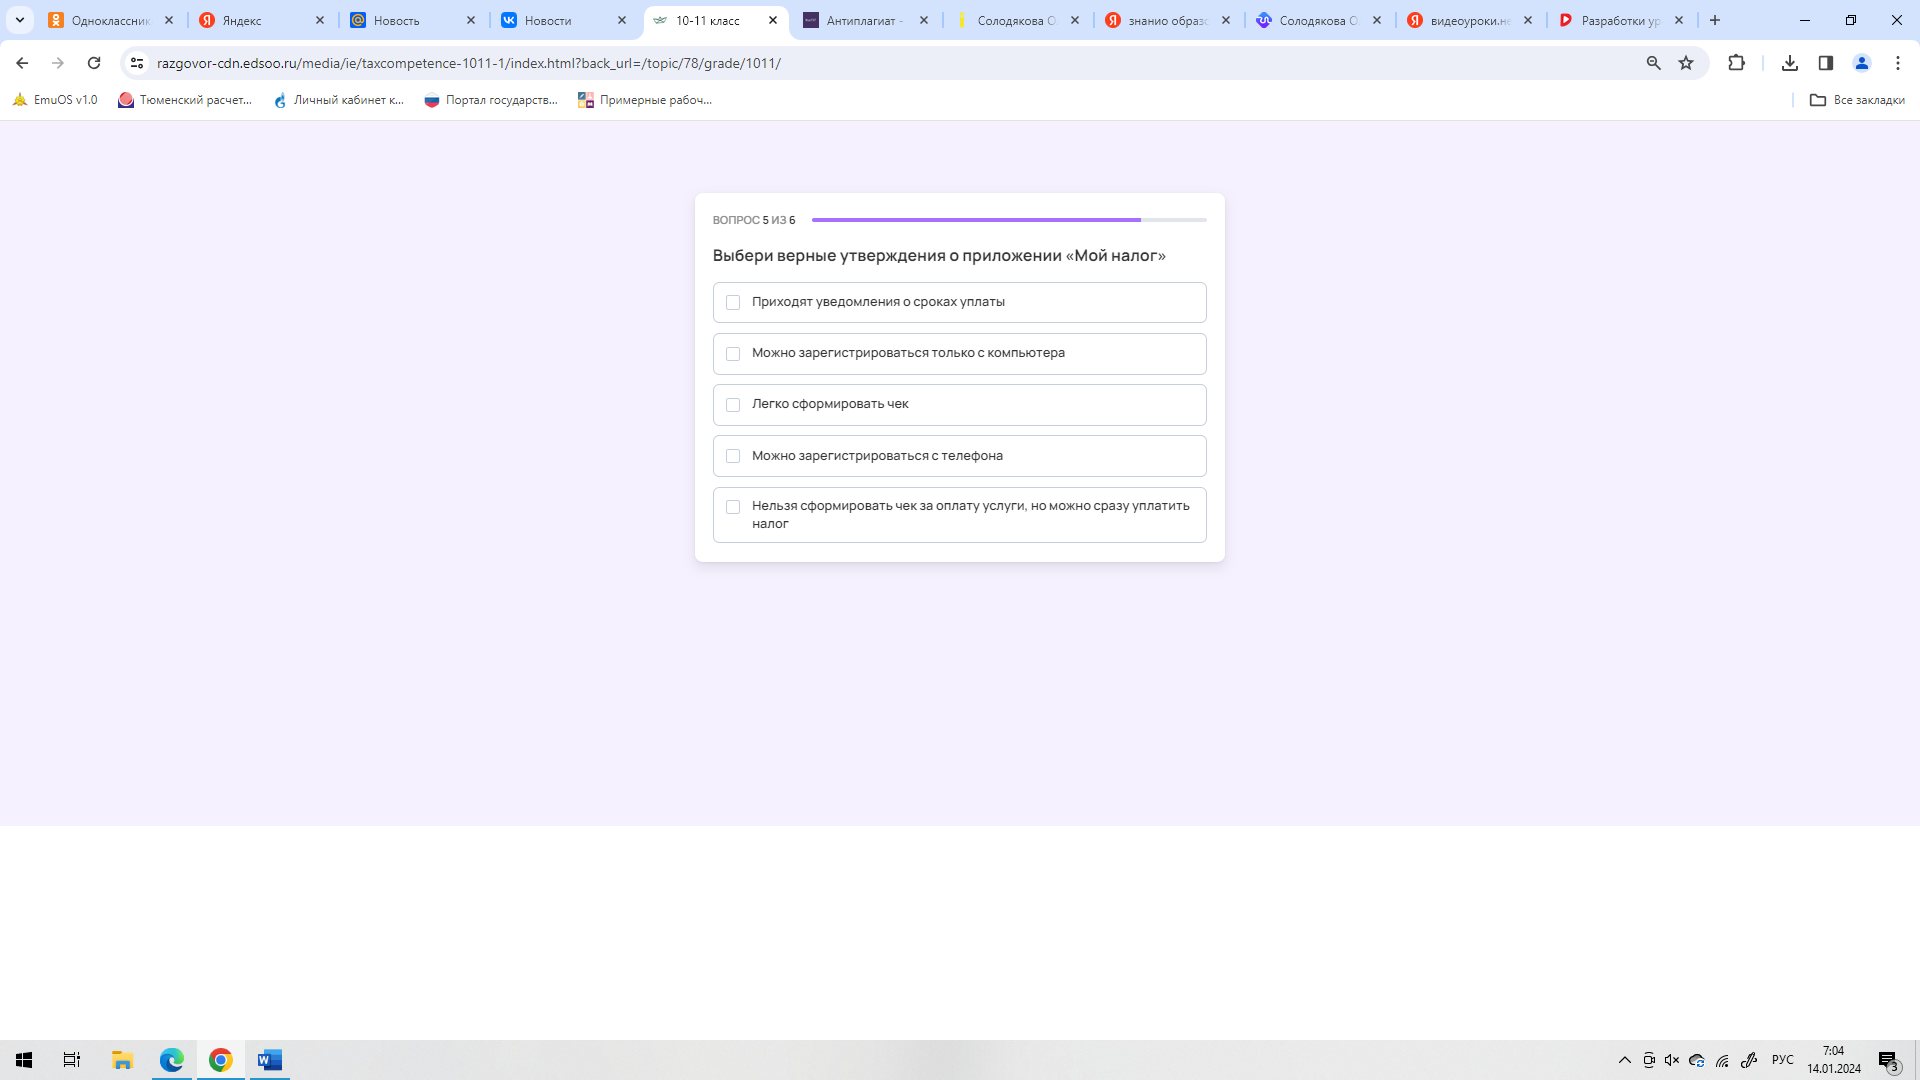Open site information icon in address bar
This screenshot has width=1920, height=1080.
137,63
